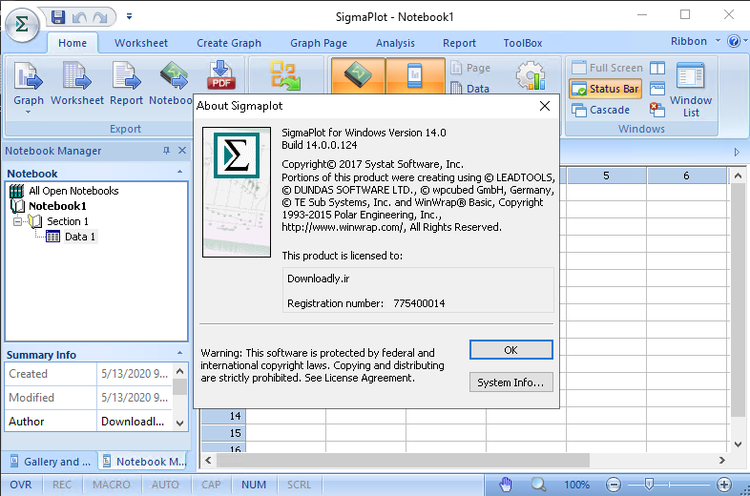Collapse the Section 1 tree node
This screenshot has height=496, width=750.
pyautogui.click(x=18, y=222)
